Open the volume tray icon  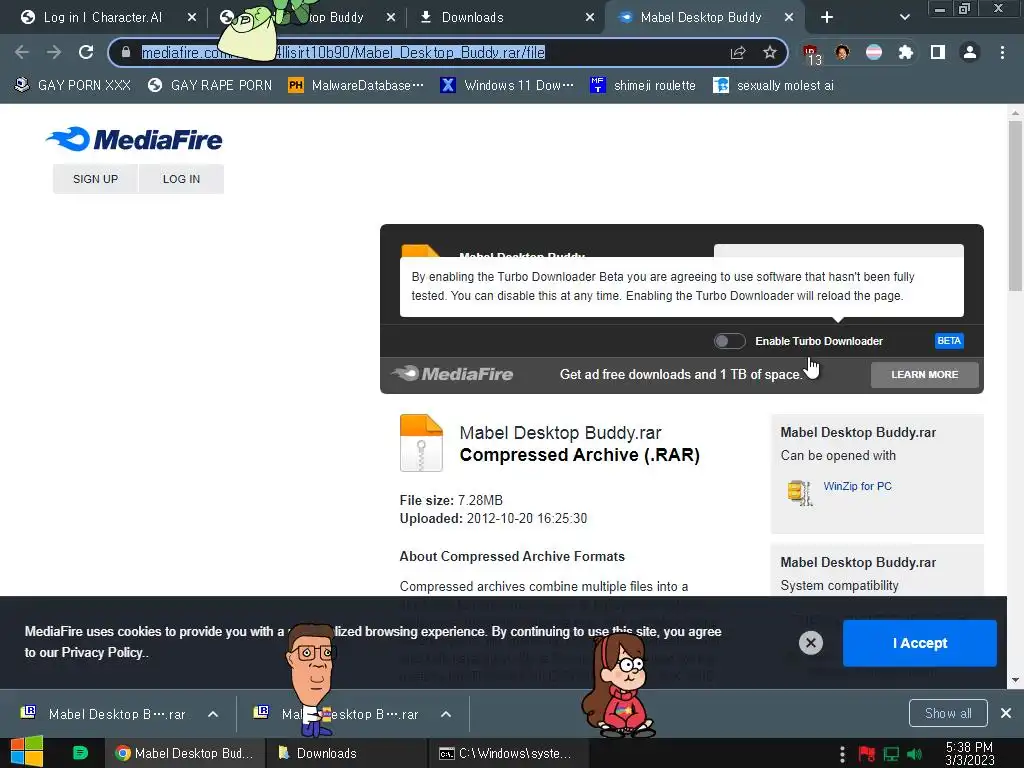(915, 754)
